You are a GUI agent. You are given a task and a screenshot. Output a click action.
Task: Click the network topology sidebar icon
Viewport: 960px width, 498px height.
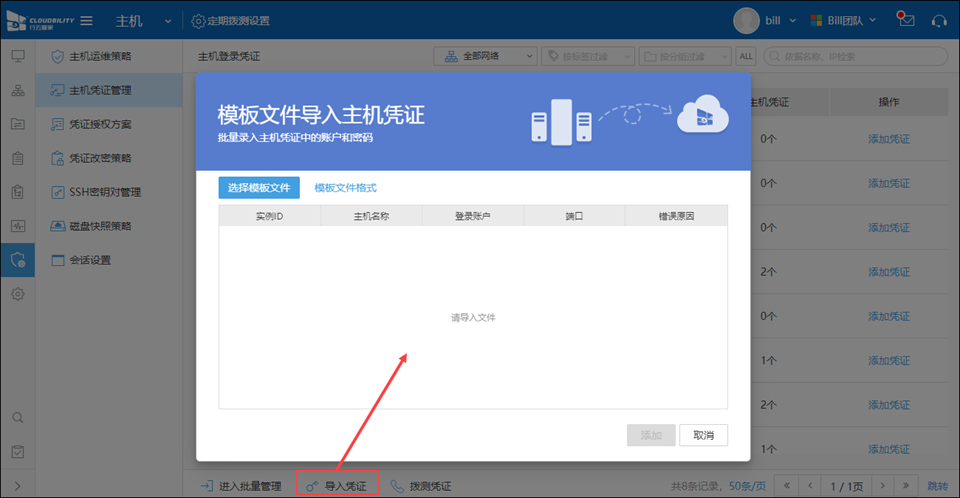click(17, 90)
